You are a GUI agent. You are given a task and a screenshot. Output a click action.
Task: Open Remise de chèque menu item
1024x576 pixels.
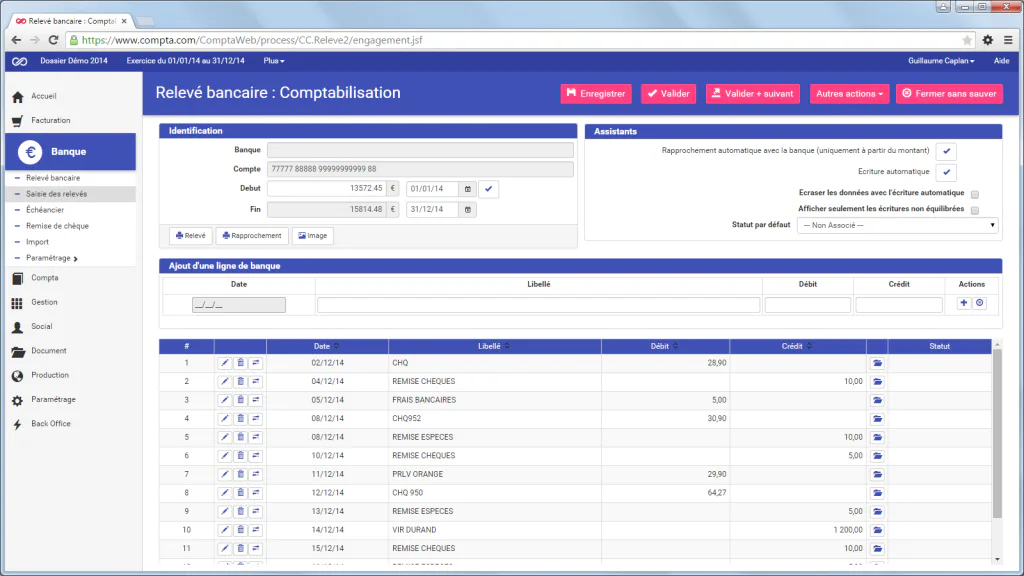pyautogui.click(x=57, y=226)
